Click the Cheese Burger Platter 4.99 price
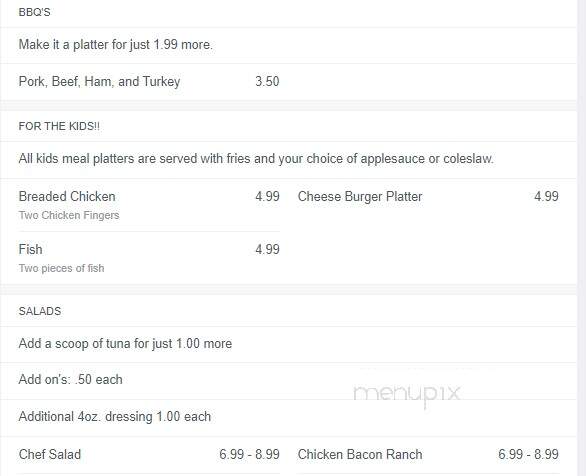The width and height of the screenshot is (586, 476). tap(546, 196)
